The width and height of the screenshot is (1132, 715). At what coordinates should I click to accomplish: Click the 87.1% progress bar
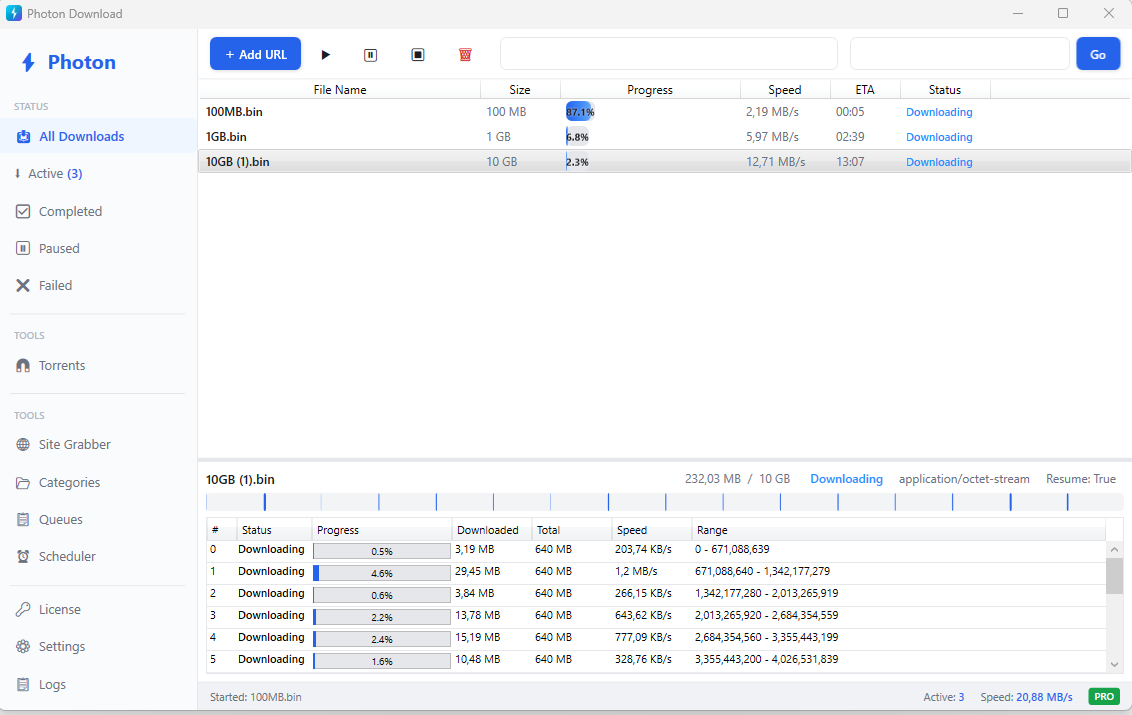click(x=580, y=112)
